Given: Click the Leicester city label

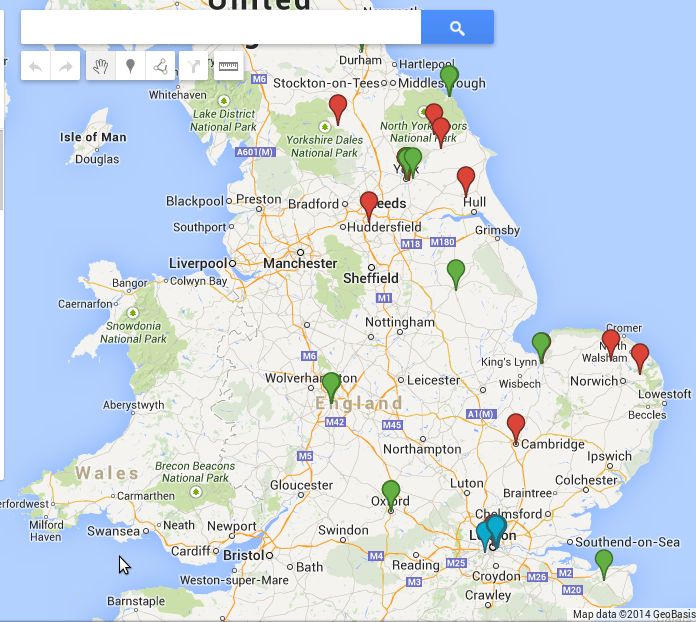Looking at the screenshot, I should (x=434, y=380).
